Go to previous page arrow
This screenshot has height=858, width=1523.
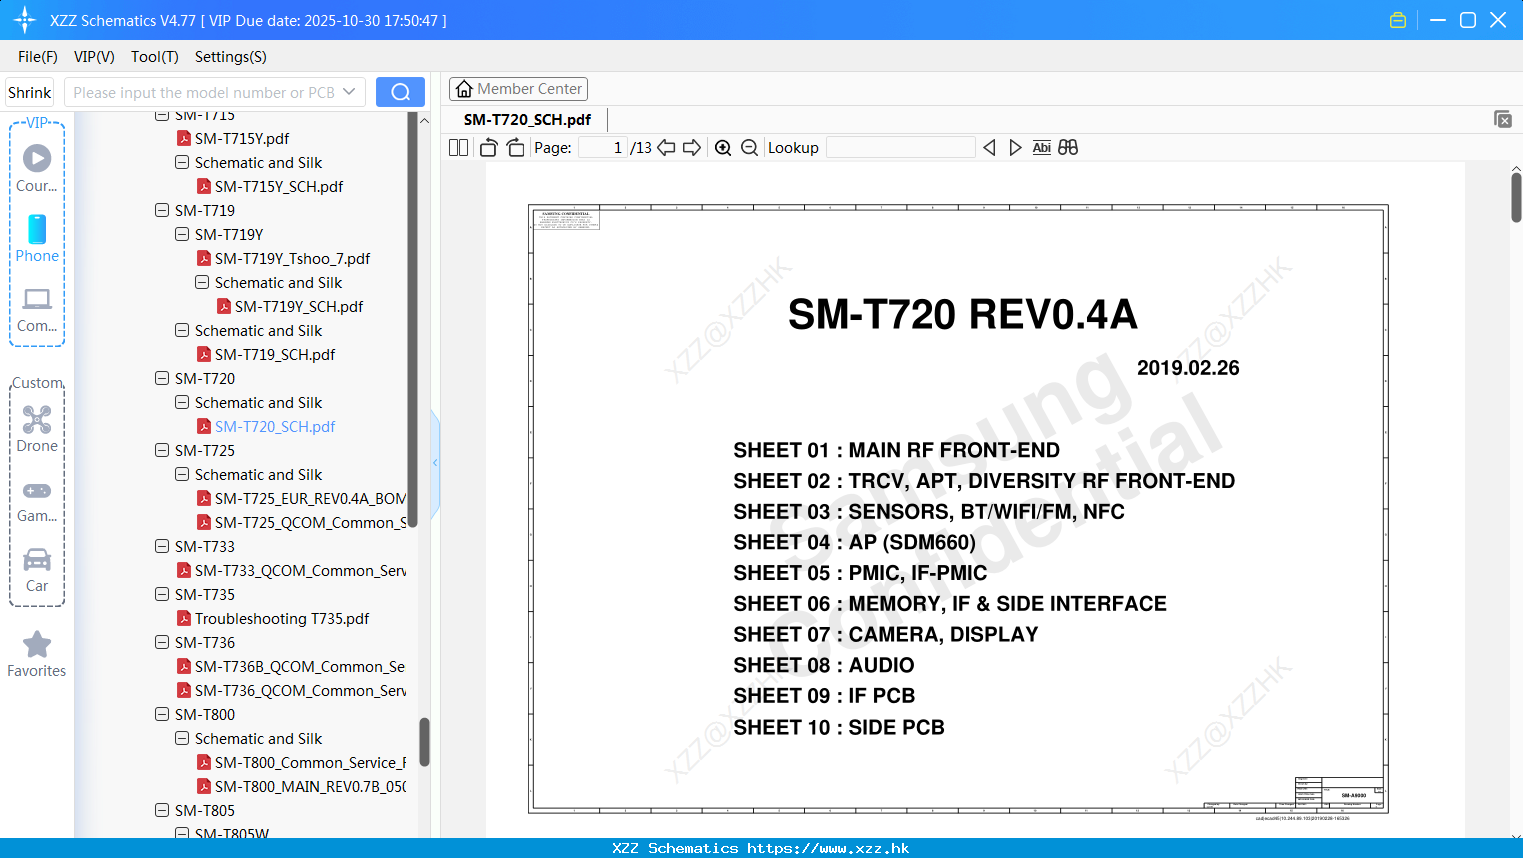point(666,147)
